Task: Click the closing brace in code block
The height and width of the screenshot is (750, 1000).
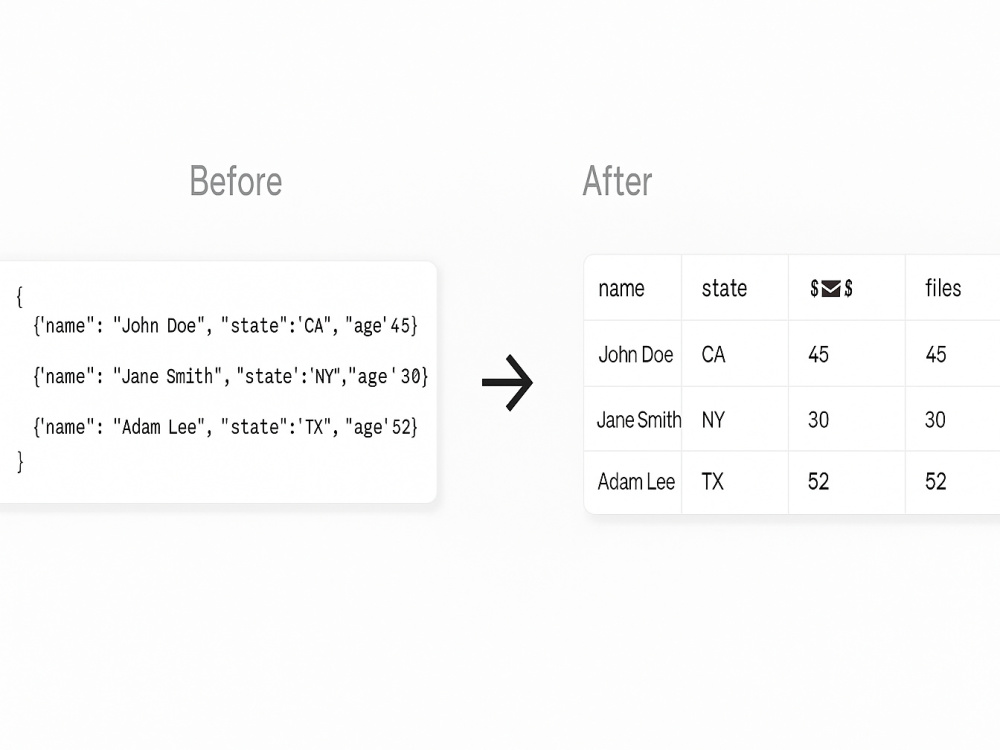Action: (20, 461)
